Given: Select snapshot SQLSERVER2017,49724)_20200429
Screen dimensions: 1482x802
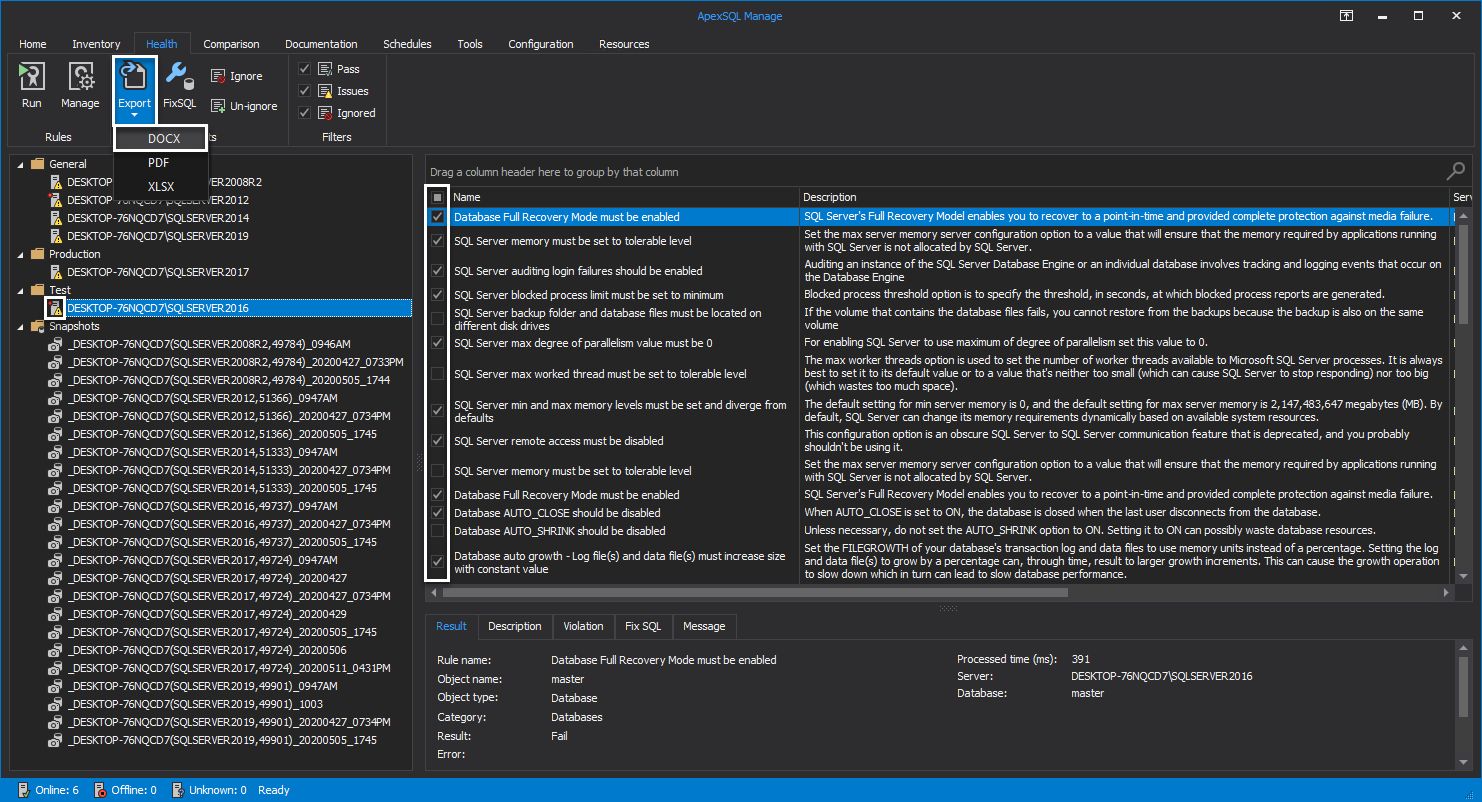Looking at the screenshot, I should pos(208,614).
